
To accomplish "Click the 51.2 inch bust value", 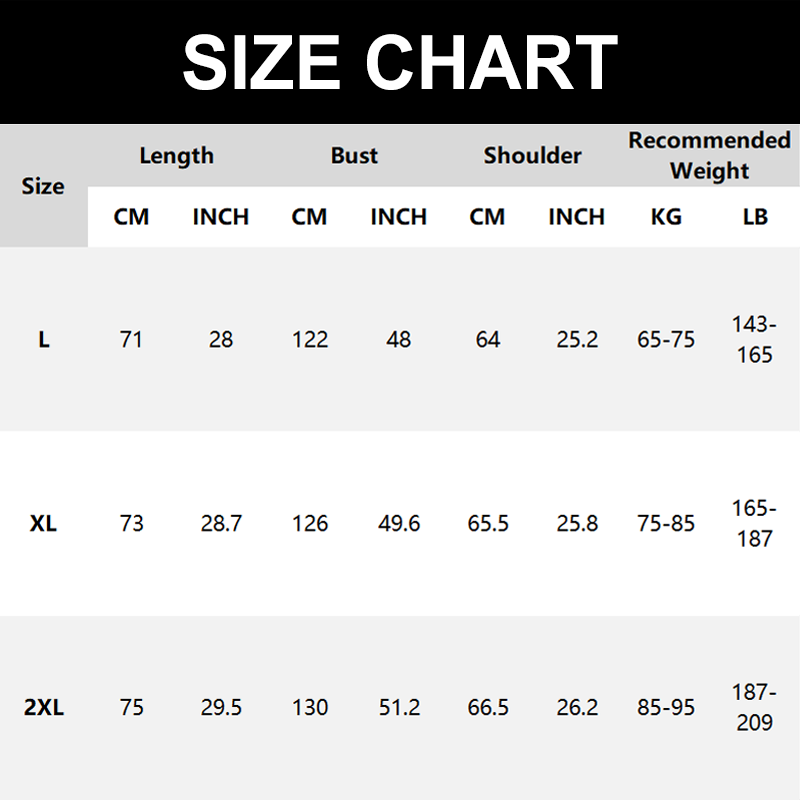I will 399,708.
